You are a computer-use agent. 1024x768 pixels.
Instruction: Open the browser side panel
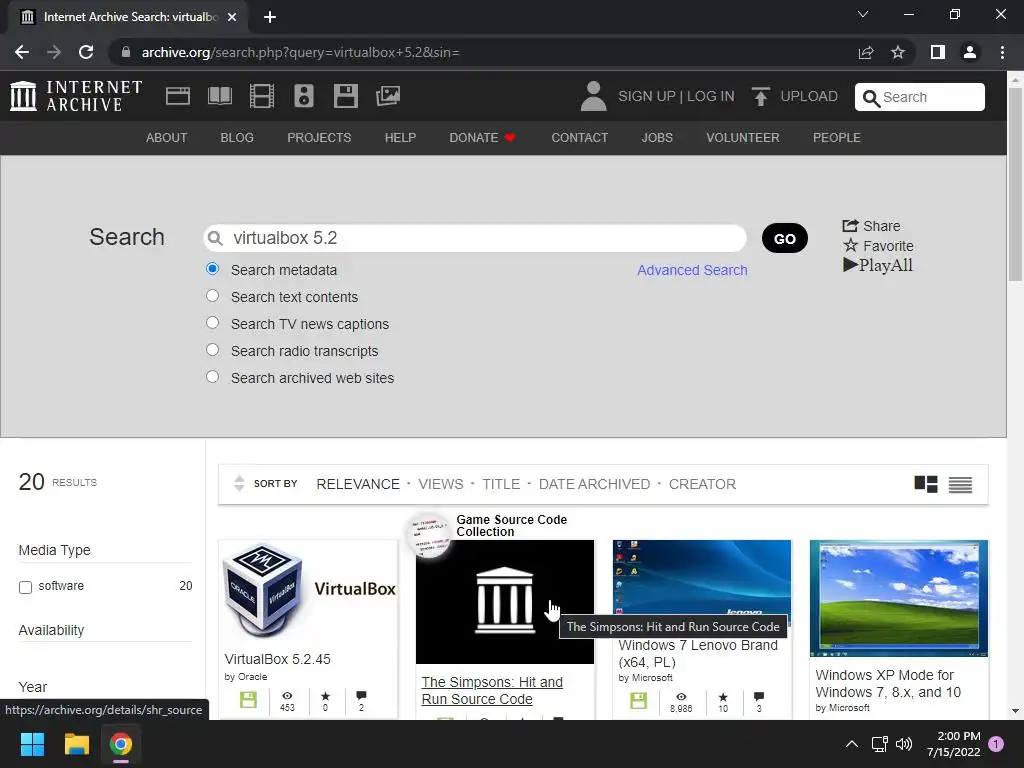click(938, 52)
